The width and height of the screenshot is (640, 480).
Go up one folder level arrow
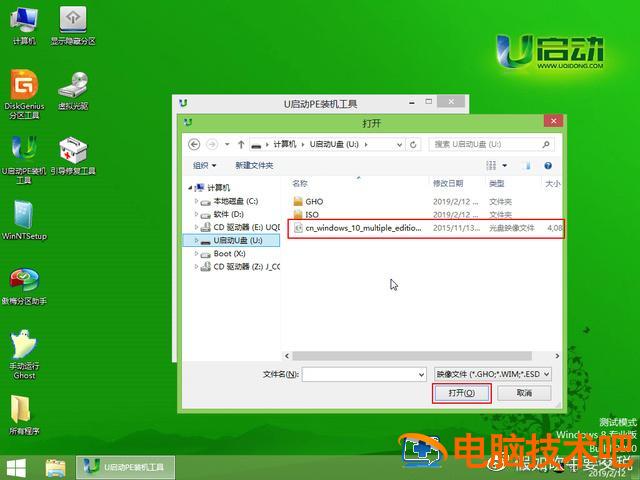tap(241, 144)
